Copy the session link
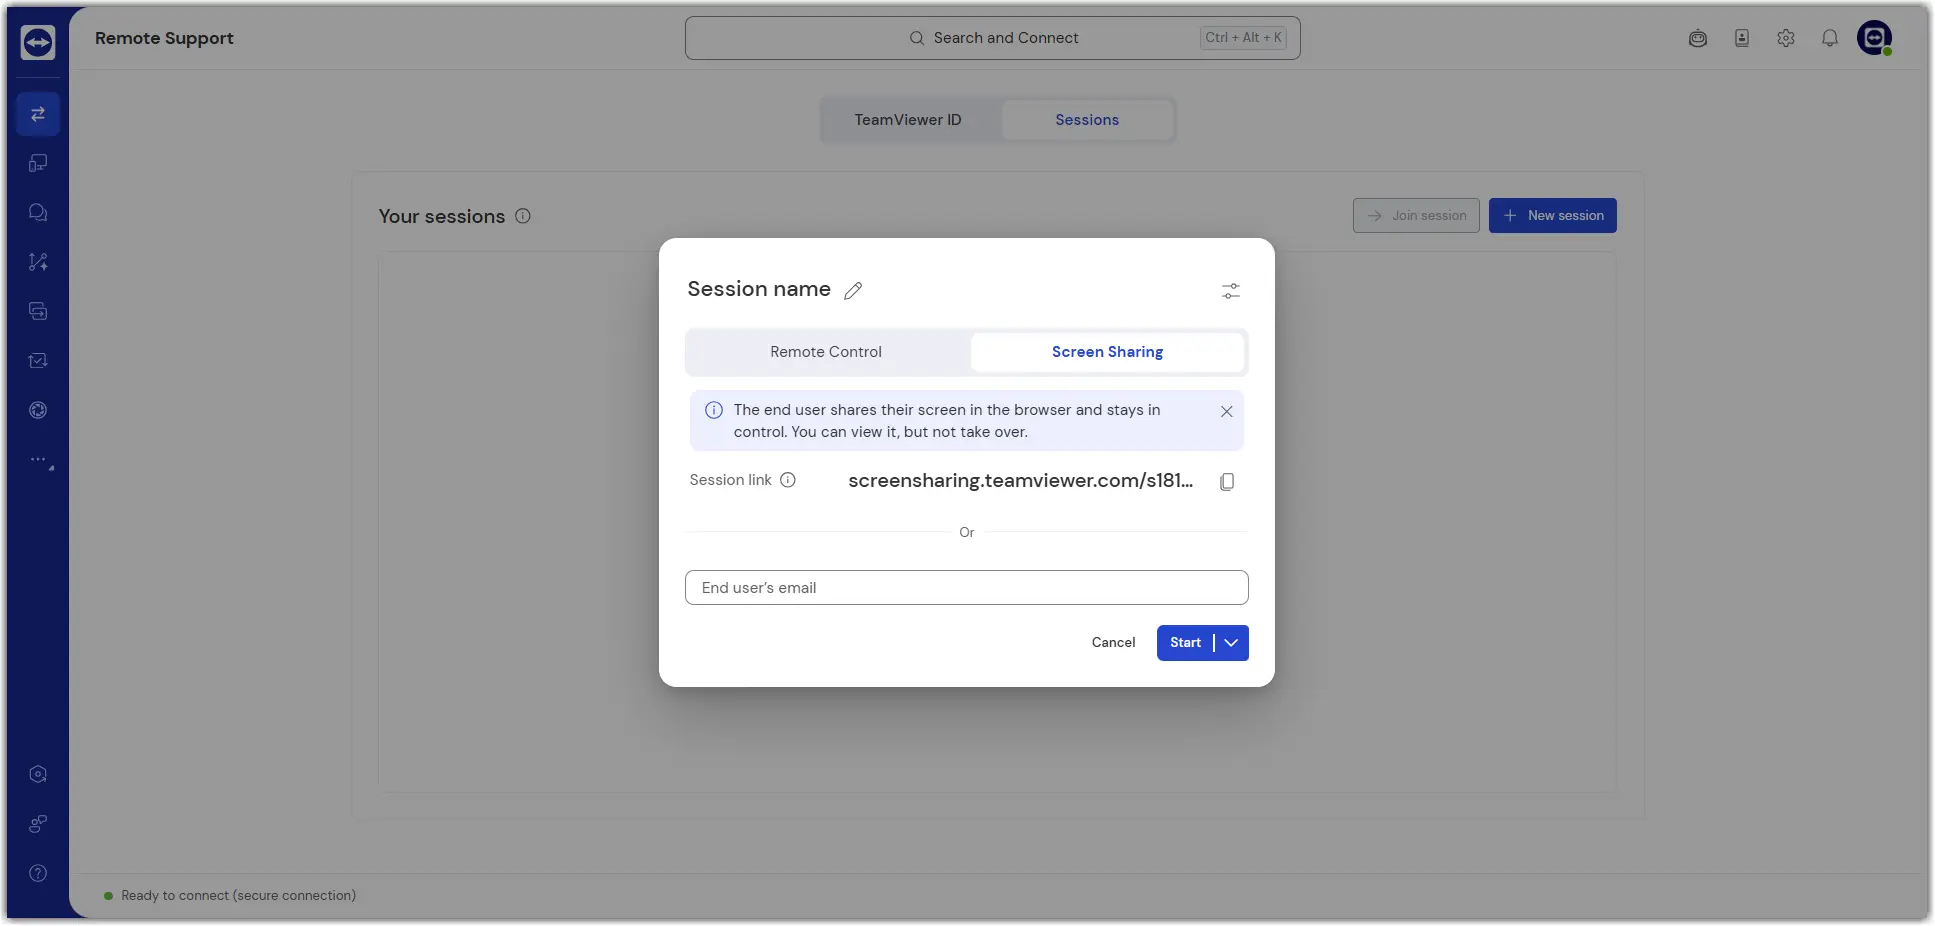This screenshot has height=926, width=1935. point(1227,482)
